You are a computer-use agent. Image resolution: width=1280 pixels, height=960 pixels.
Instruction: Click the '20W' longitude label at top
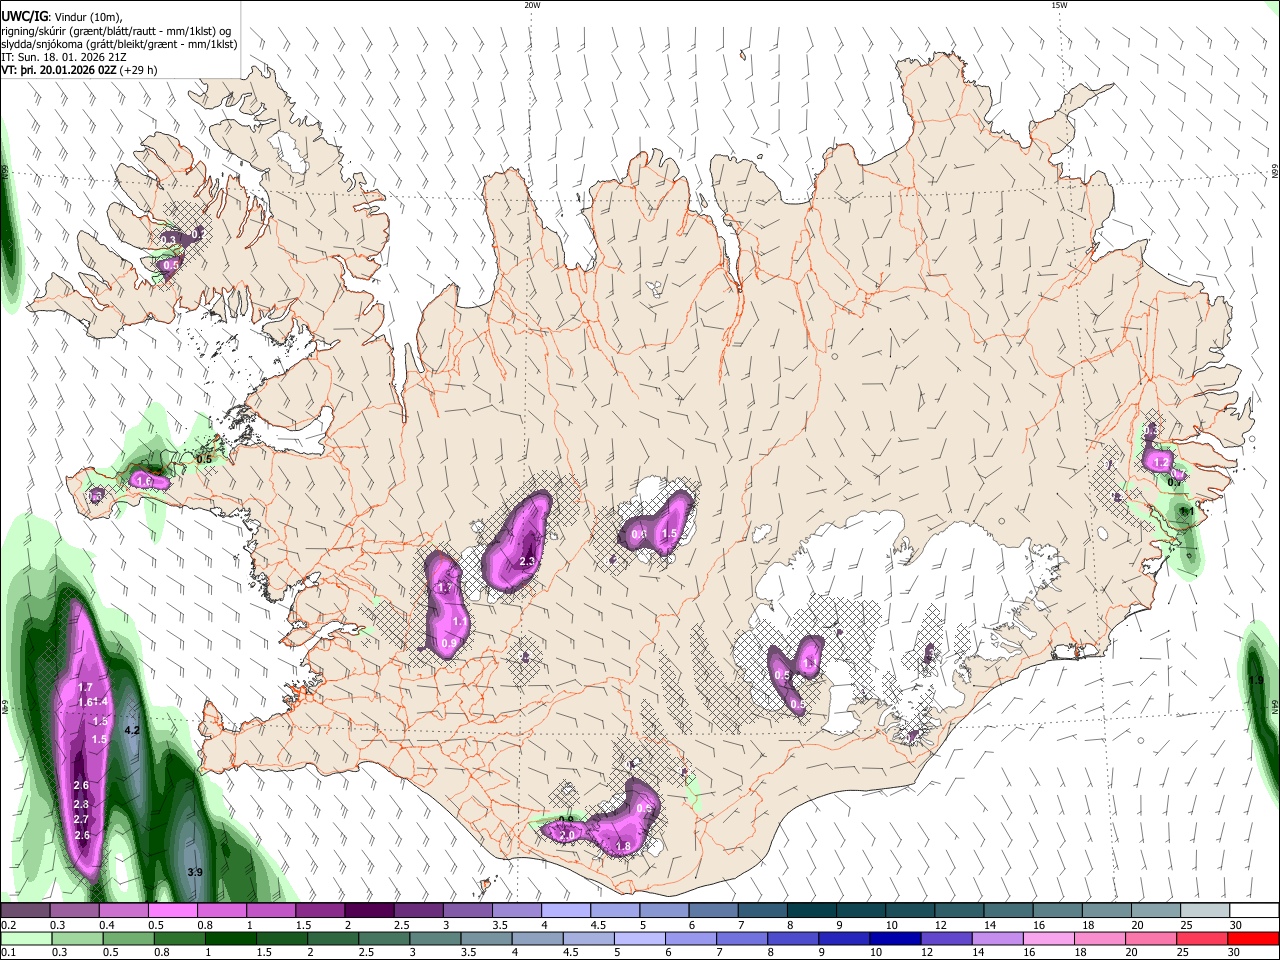[532, 5]
